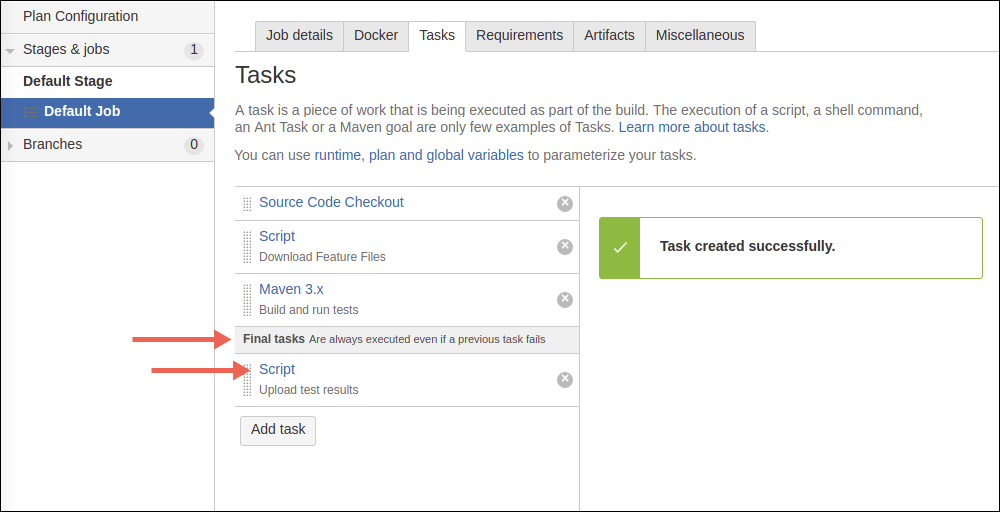Open Plan Configuration in the sidebar
This screenshot has height=512, width=1000.
[x=80, y=17]
